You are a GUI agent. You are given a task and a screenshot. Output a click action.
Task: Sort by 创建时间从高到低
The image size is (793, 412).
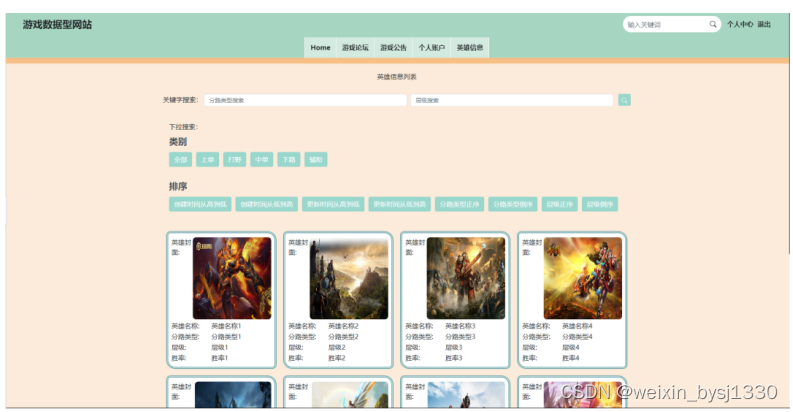click(x=200, y=204)
